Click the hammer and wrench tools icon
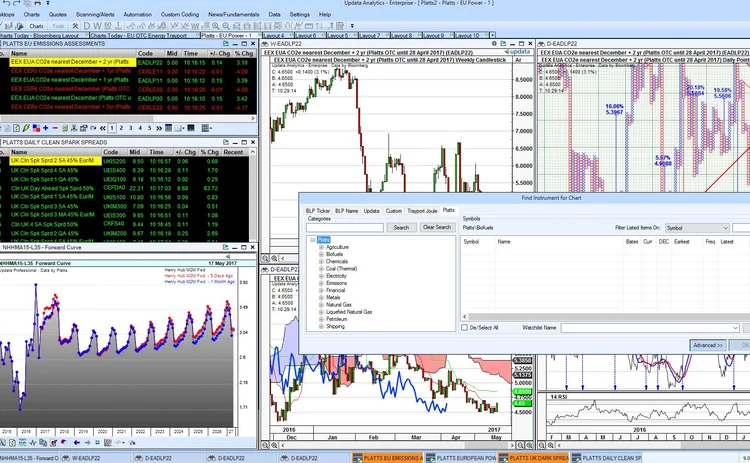750x463 pixels. click(x=75, y=26)
